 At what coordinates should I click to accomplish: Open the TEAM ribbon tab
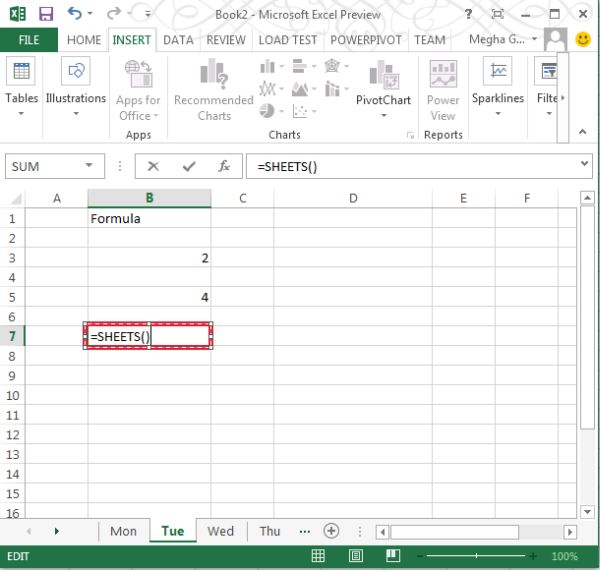coord(430,40)
